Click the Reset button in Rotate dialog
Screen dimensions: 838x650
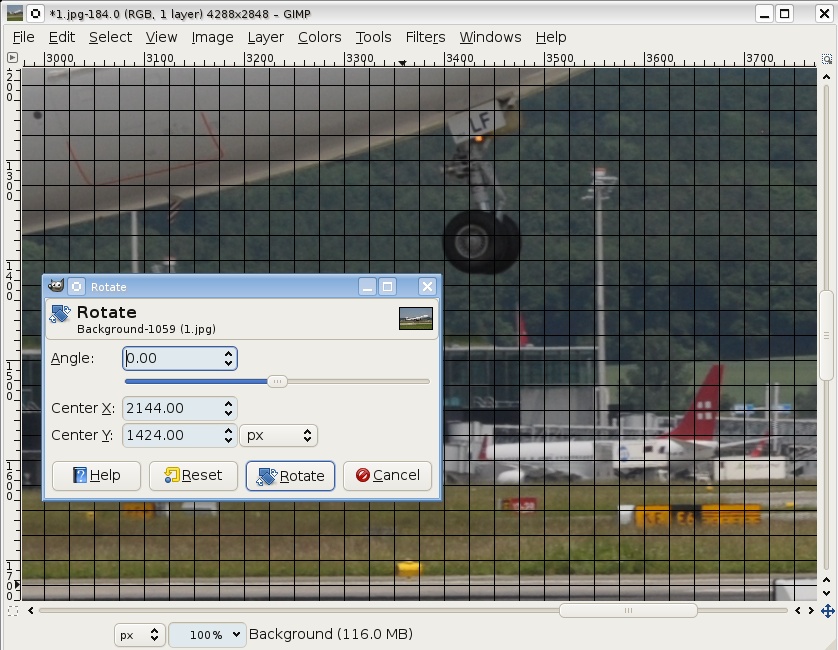tap(193, 476)
